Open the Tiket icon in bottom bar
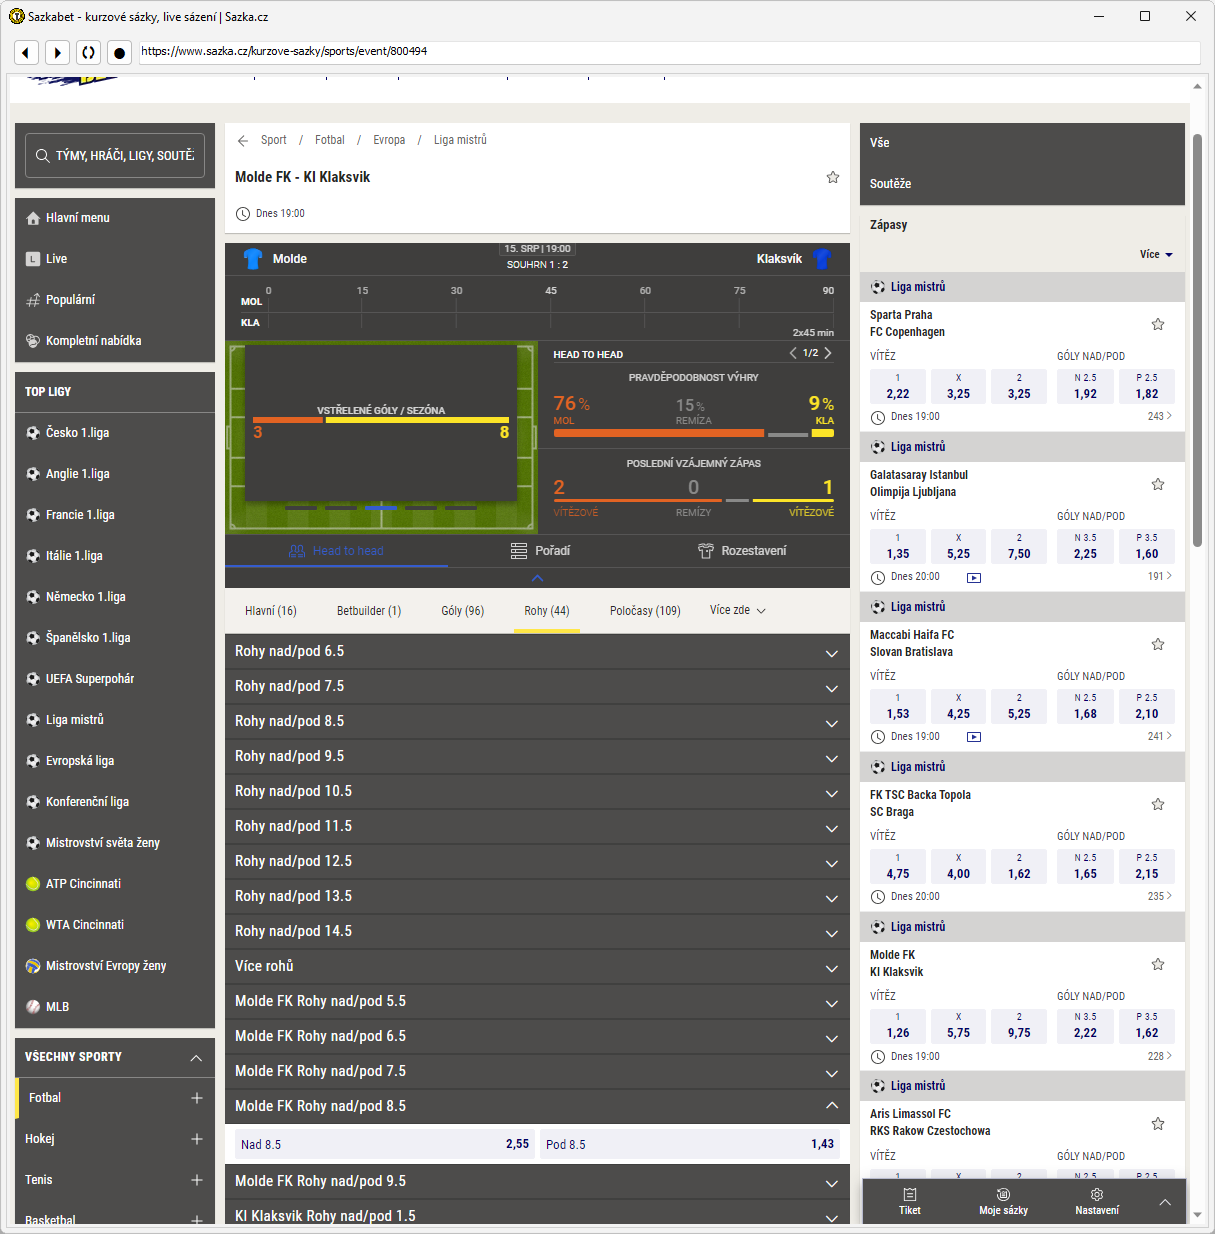1215x1234 pixels. point(910,1194)
